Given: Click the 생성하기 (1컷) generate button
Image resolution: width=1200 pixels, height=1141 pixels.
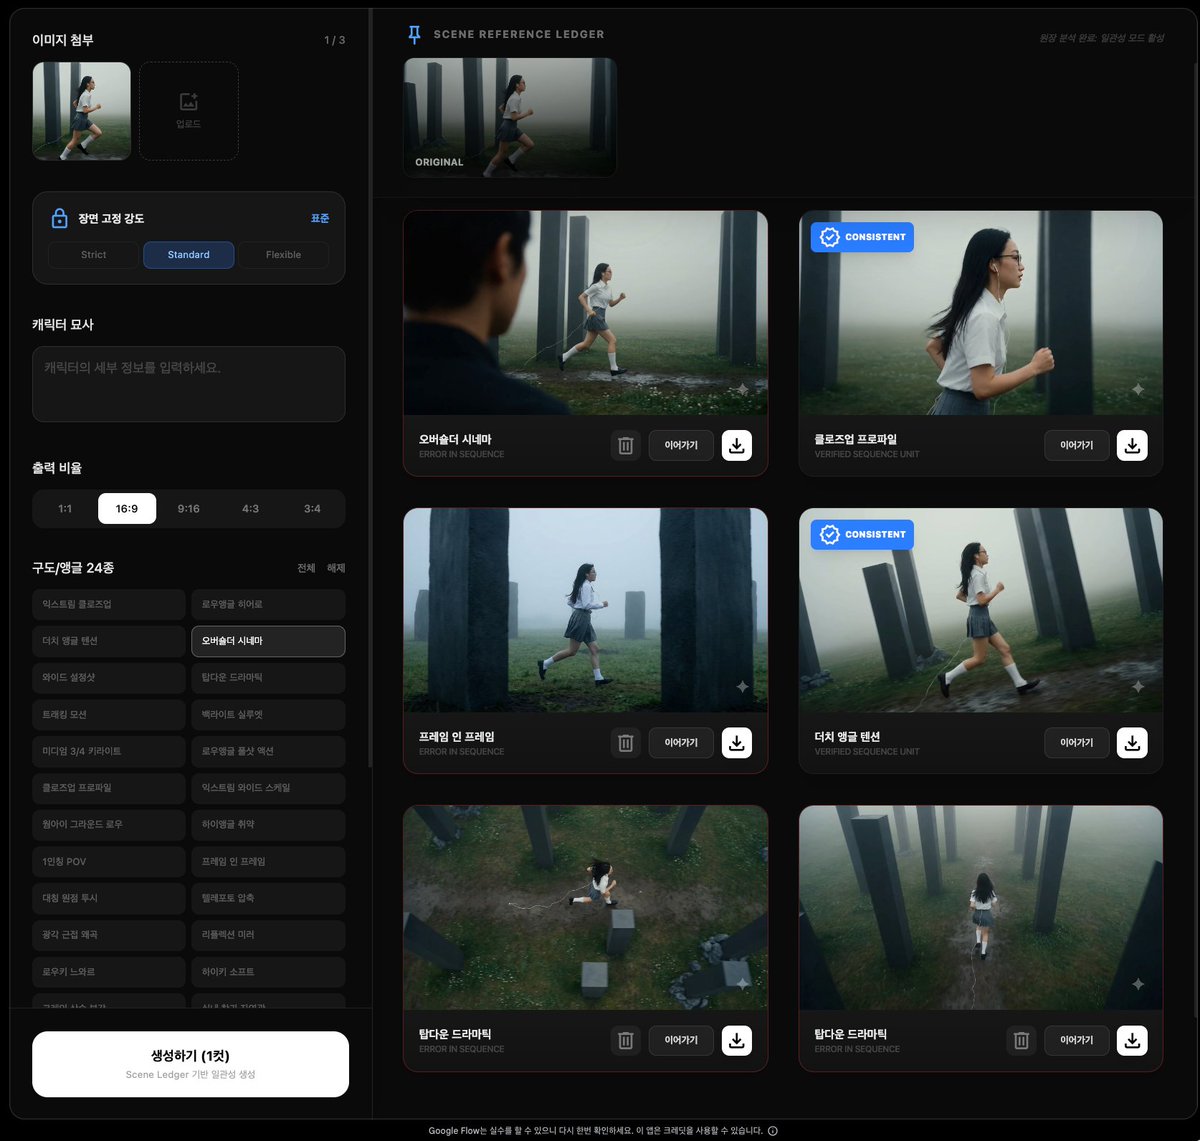Looking at the screenshot, I should pos(190,1064).
